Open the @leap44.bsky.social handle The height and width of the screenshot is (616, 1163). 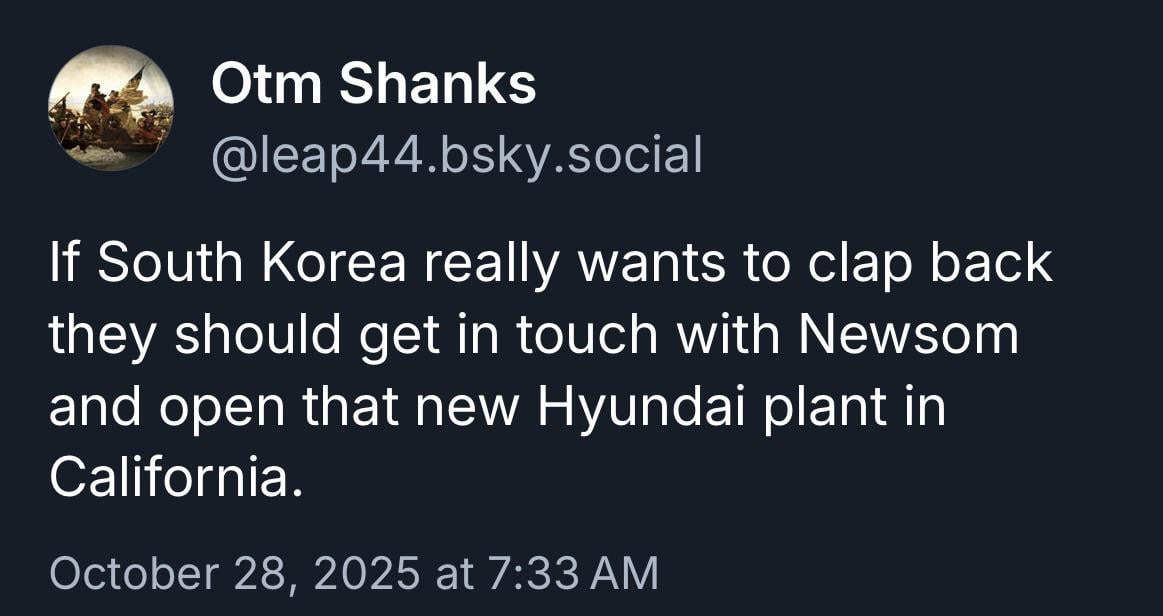pos(456,154)
